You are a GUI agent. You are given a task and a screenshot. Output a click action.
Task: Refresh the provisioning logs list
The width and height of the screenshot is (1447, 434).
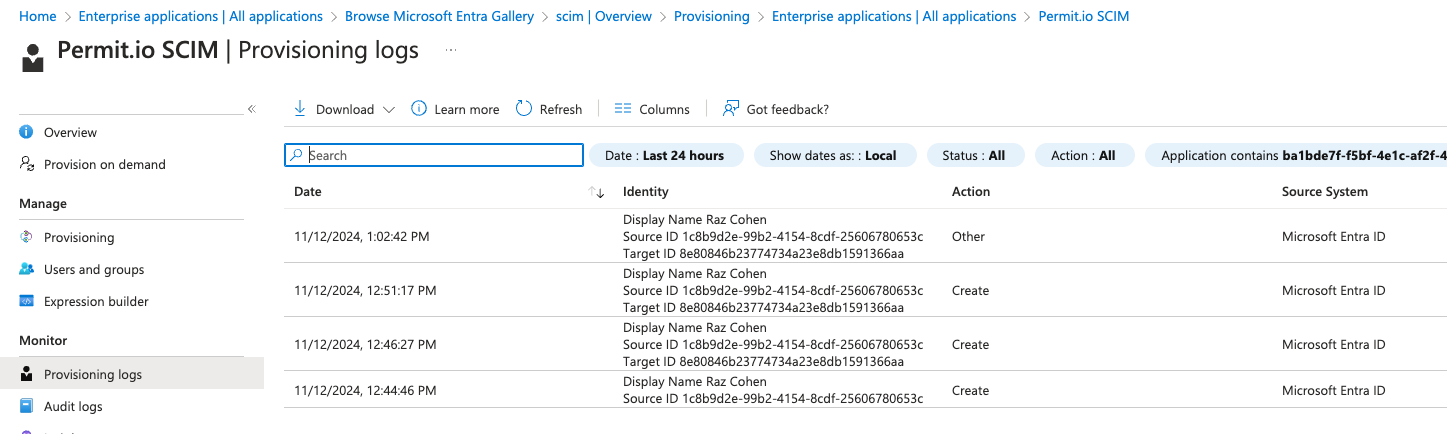tap(549, 109)
